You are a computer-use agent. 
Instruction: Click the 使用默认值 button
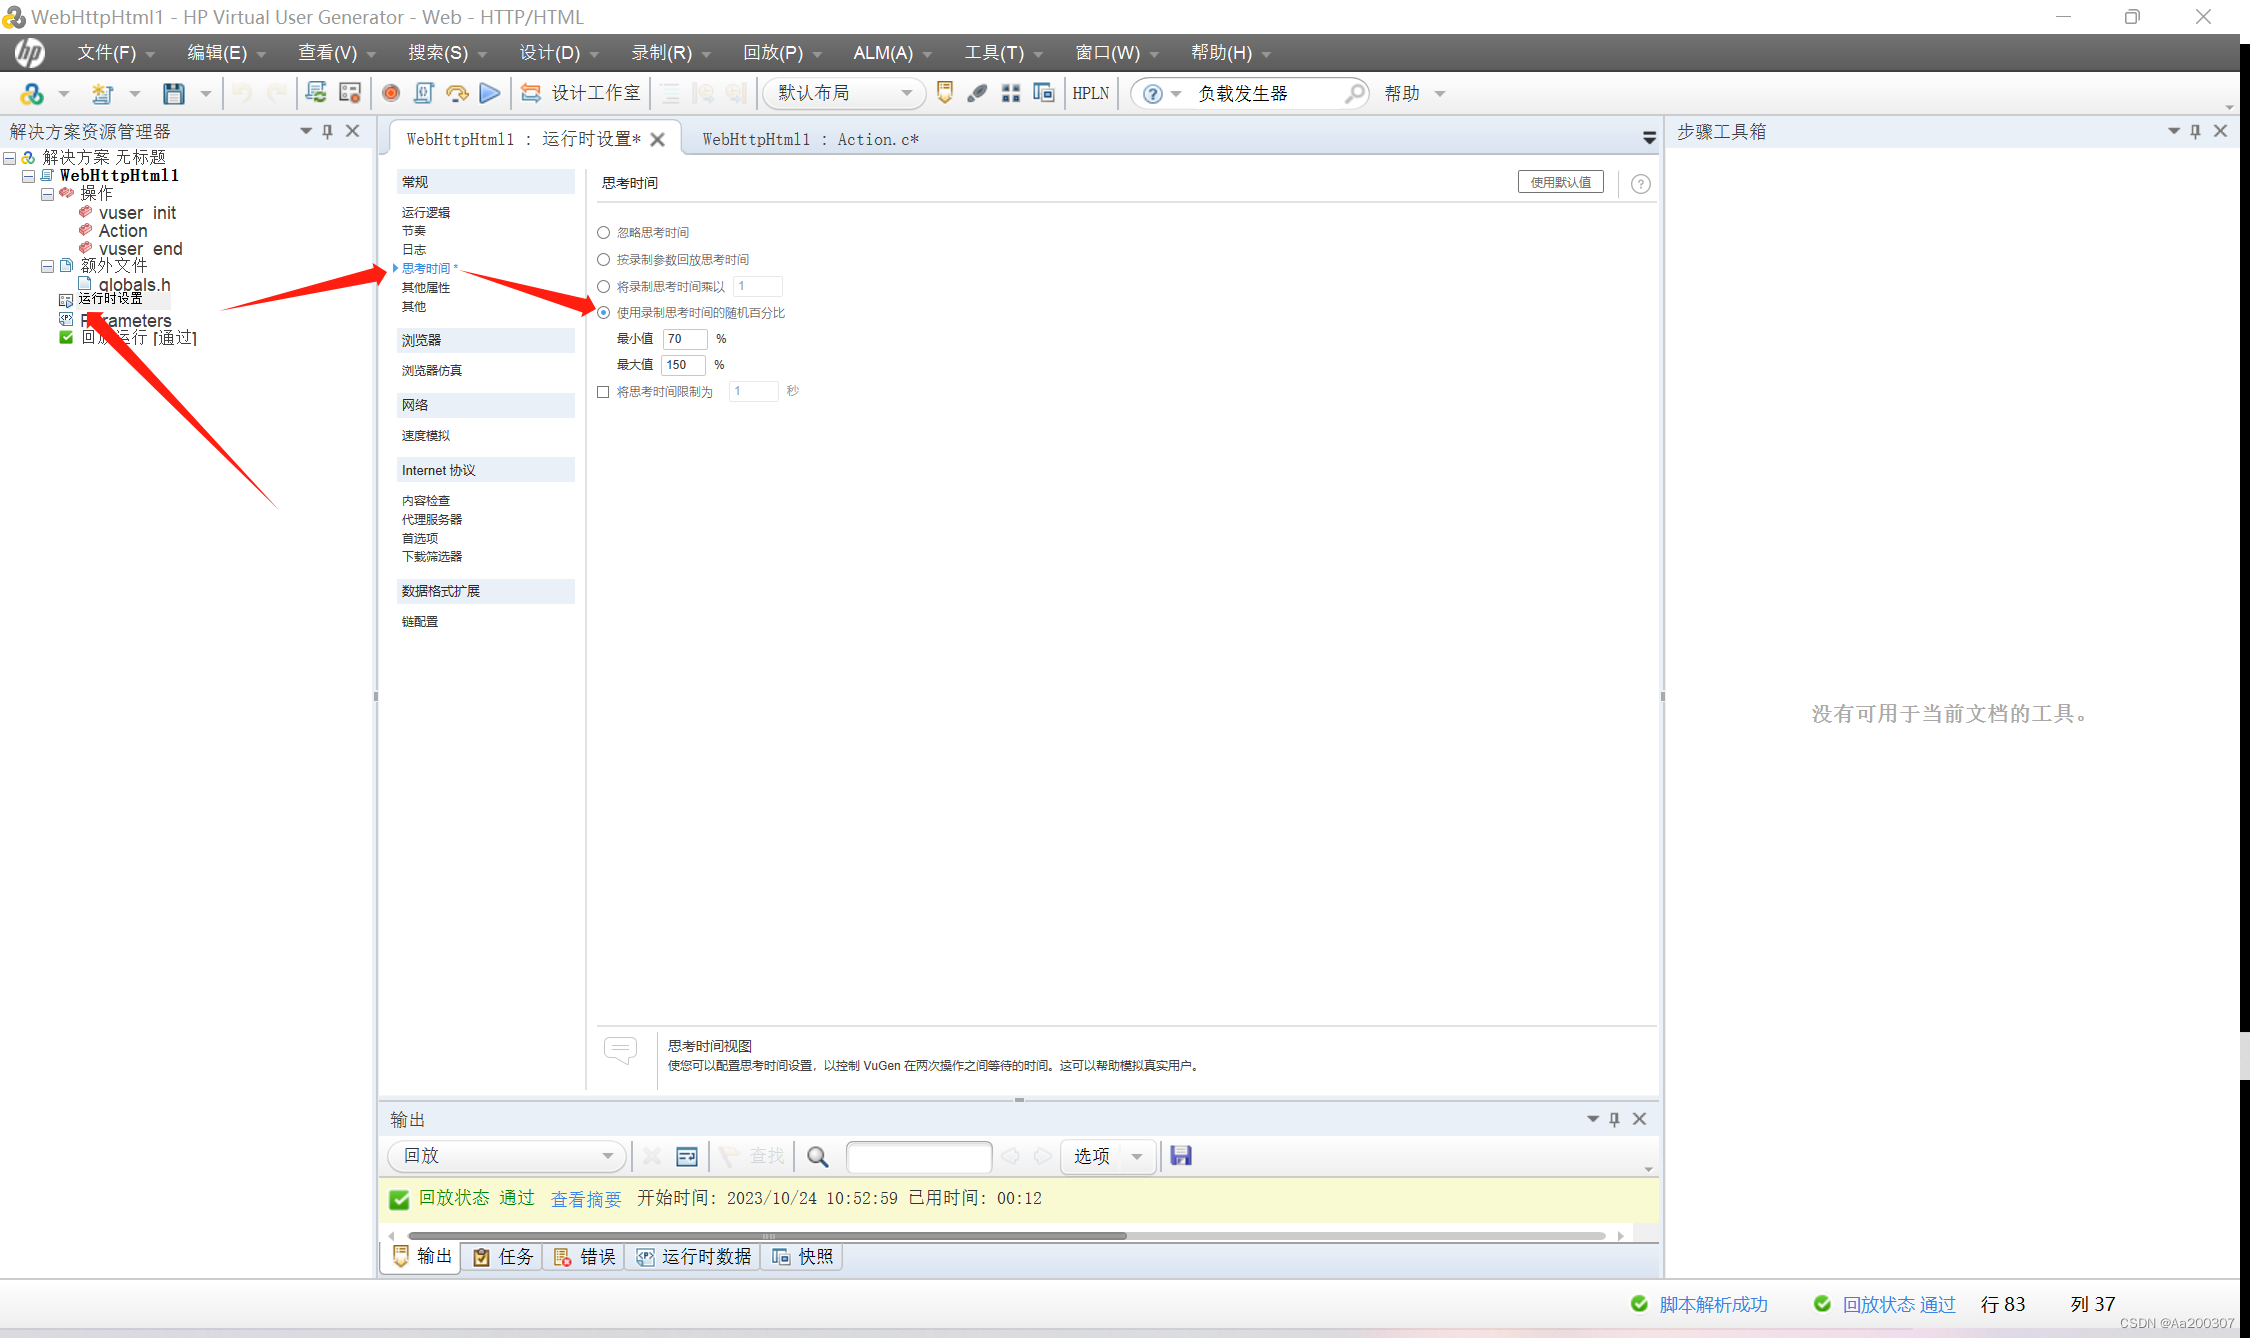click(1560, 182)
